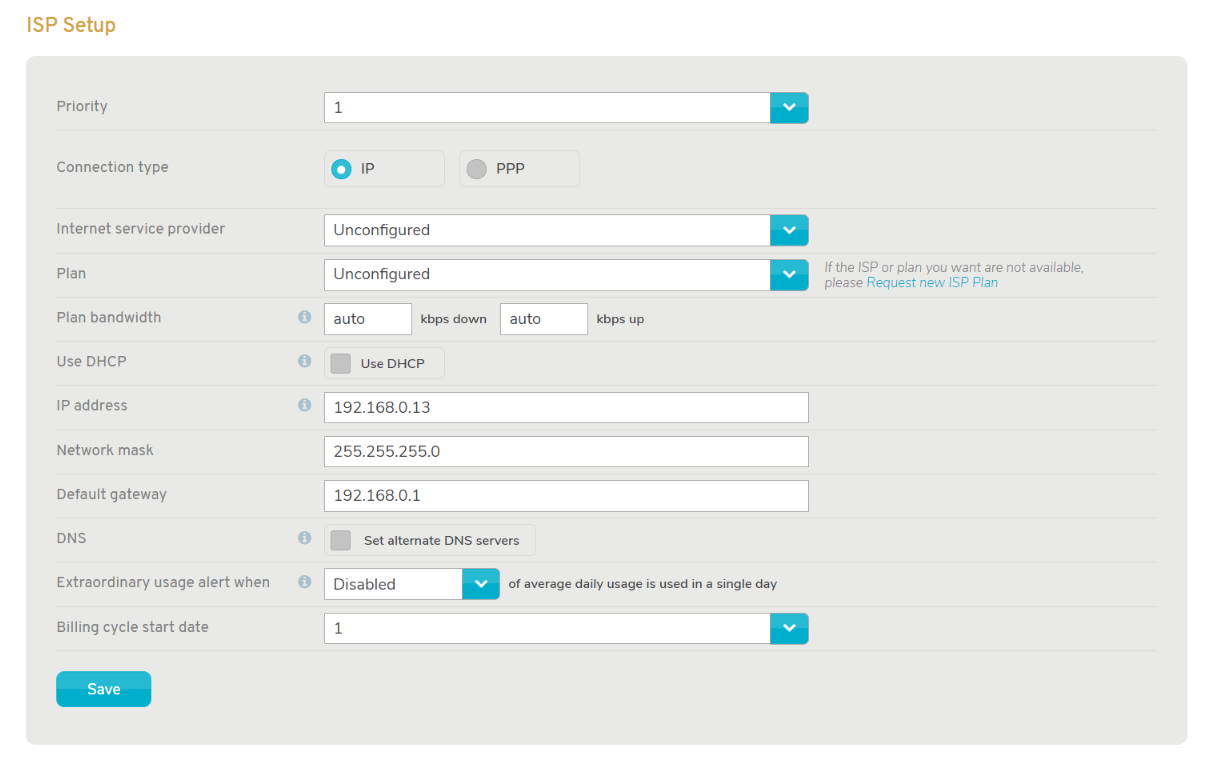
Task: Select the IP connection type
Action: [x=342, y=169]
